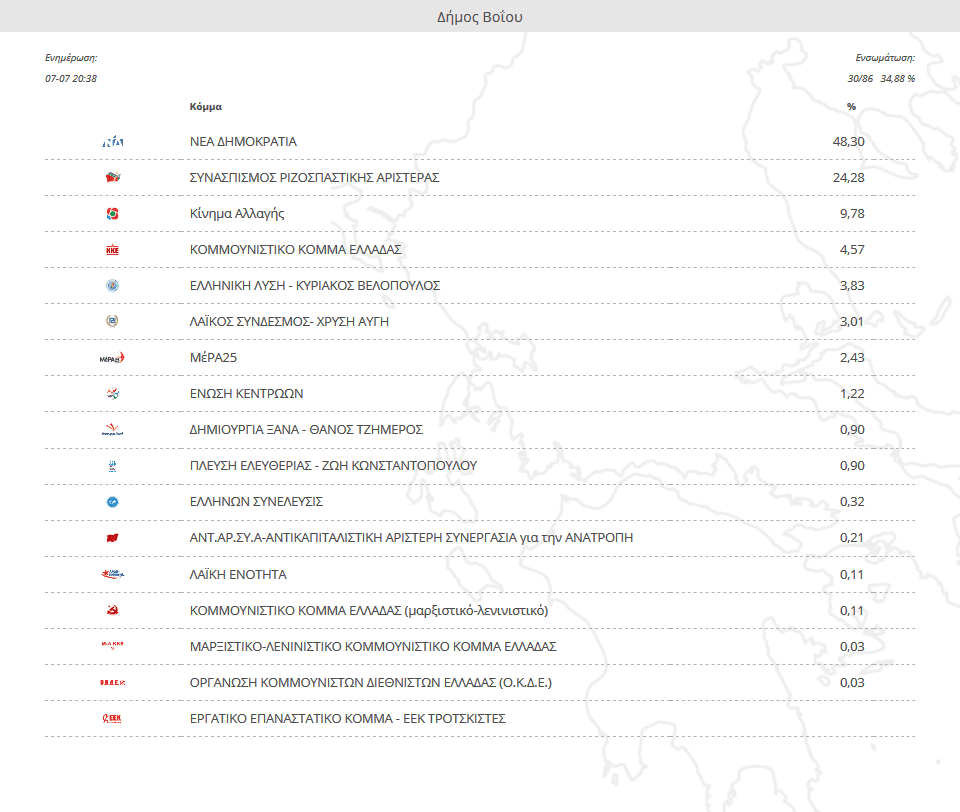The width and height of the screenshot is (960, 812).
Task: Select the ΜέΡΑ25 party name
Action: (x=213, y=358)
